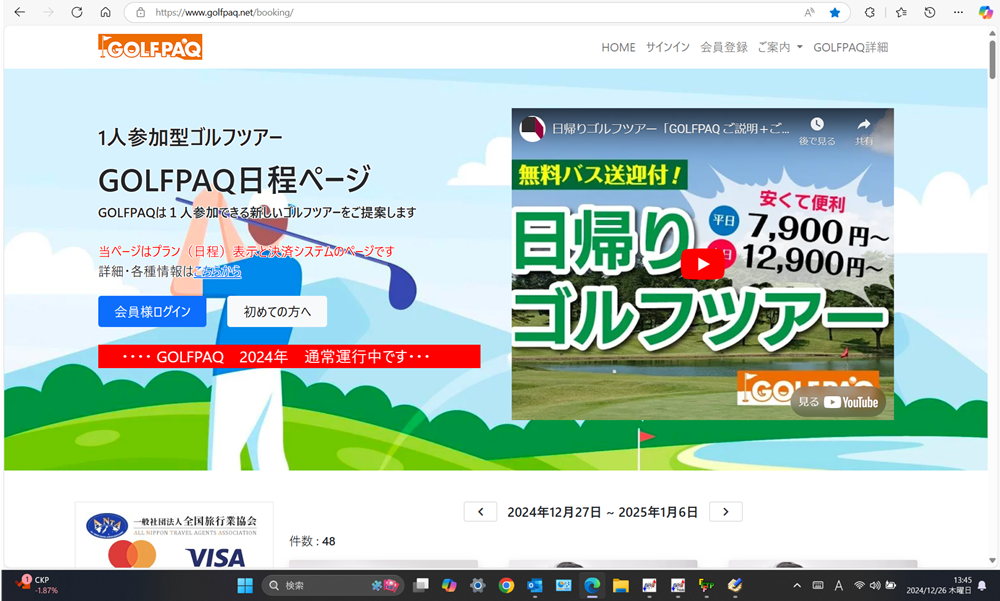Open the Copilot icon in the browser toolbar
The width and height of the screenshot is (1000, 601).
click(985, 12)
